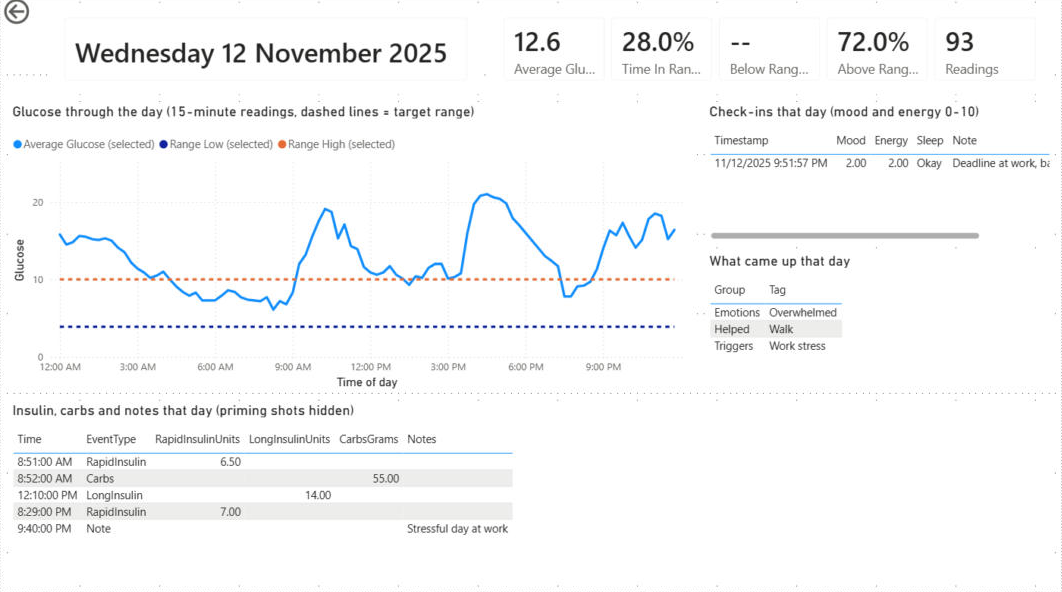Select the 8:51:00 AM event row
Screen dimensions: 1062x592
click(x=263, y=462)
